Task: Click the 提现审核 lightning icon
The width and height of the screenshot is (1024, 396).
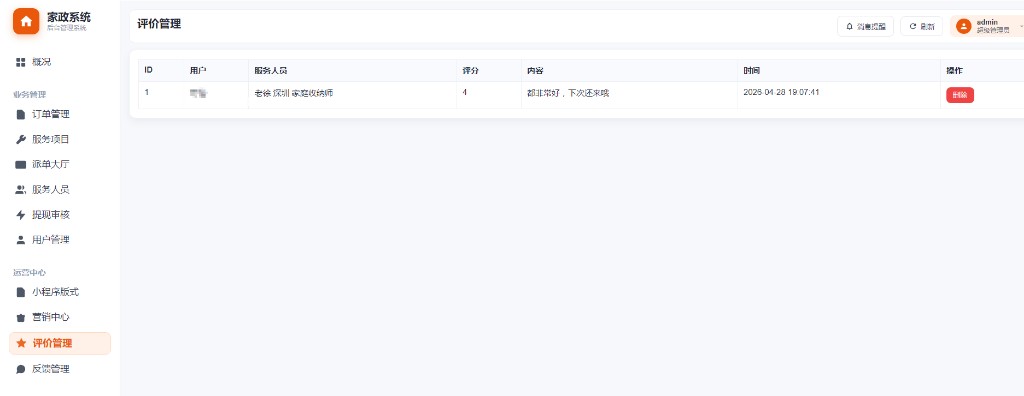Action: [20, 215]
